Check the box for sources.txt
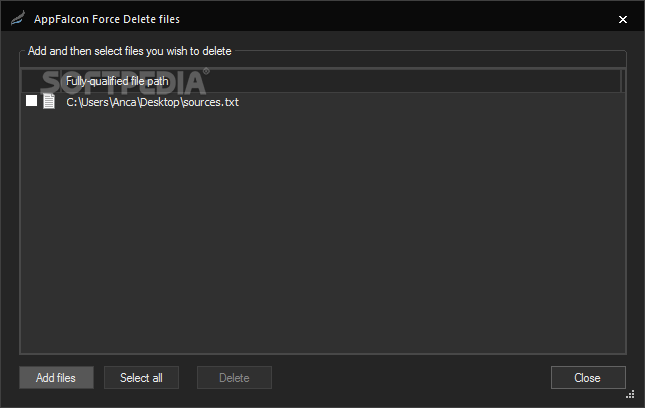This screenshot has height=408, width=645. pyautogui.click(x=31, y=101)
